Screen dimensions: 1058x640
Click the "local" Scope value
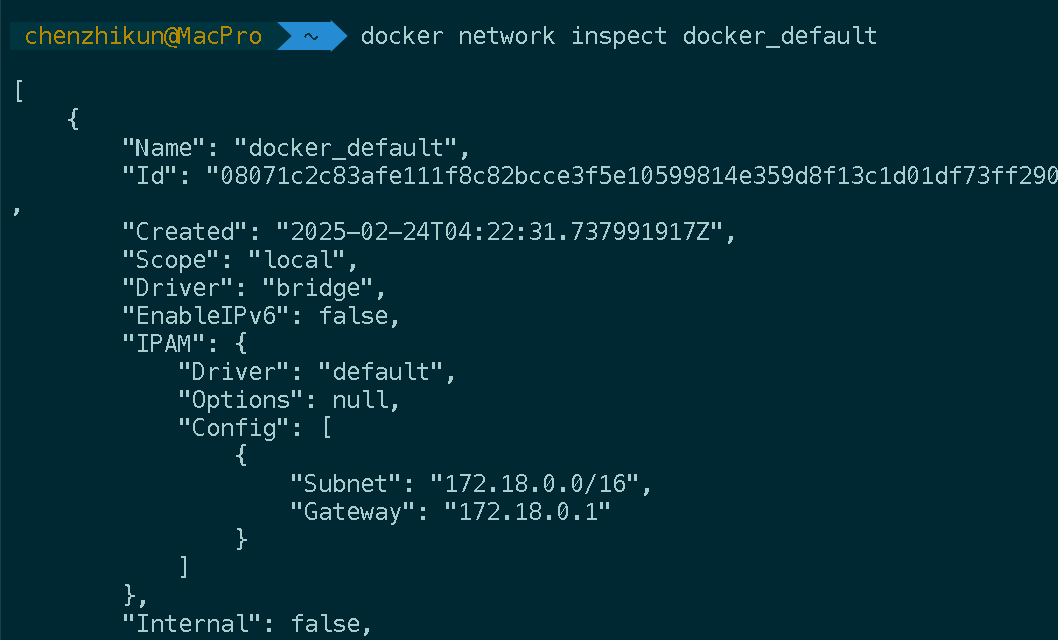pyautogui.click(x=296, y=260)
